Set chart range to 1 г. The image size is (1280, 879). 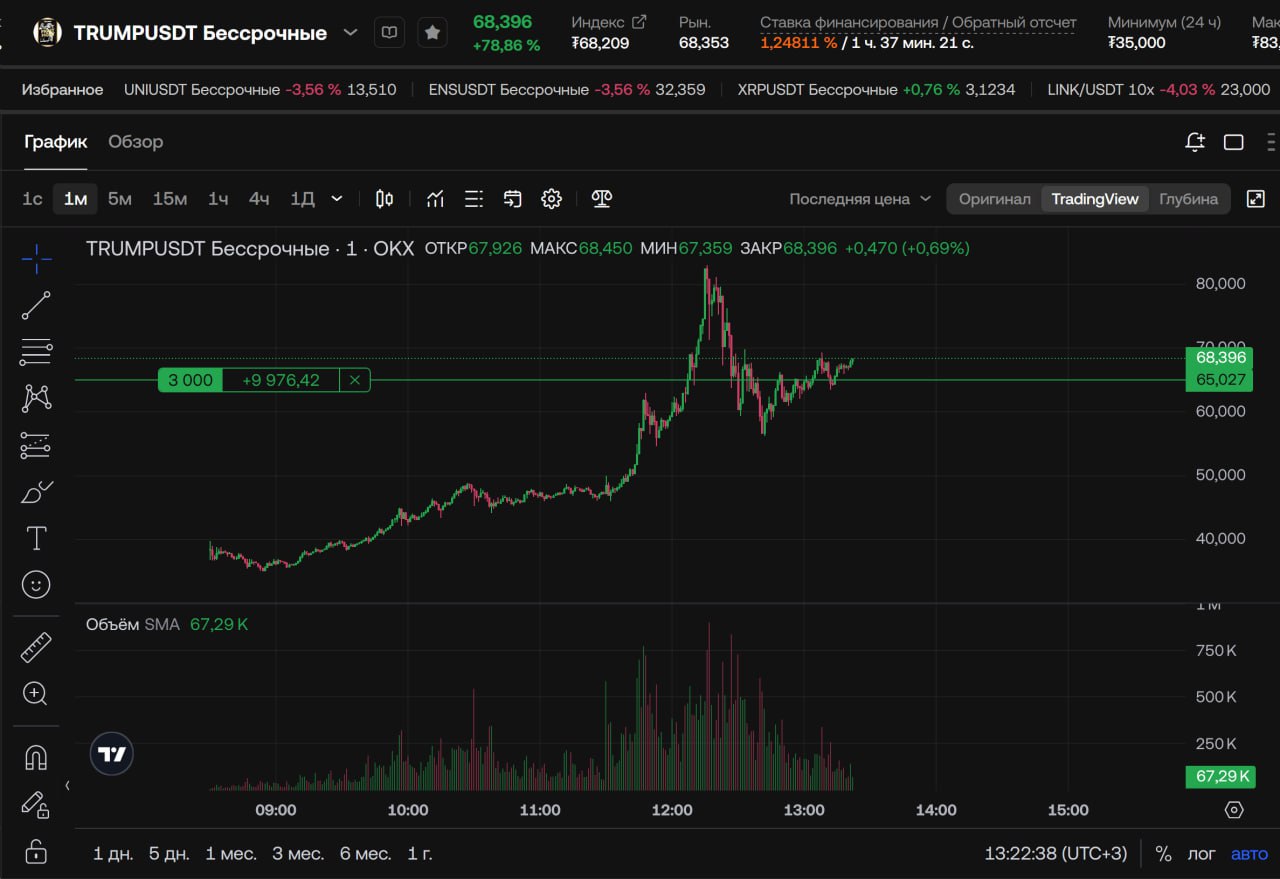point(420,854)
